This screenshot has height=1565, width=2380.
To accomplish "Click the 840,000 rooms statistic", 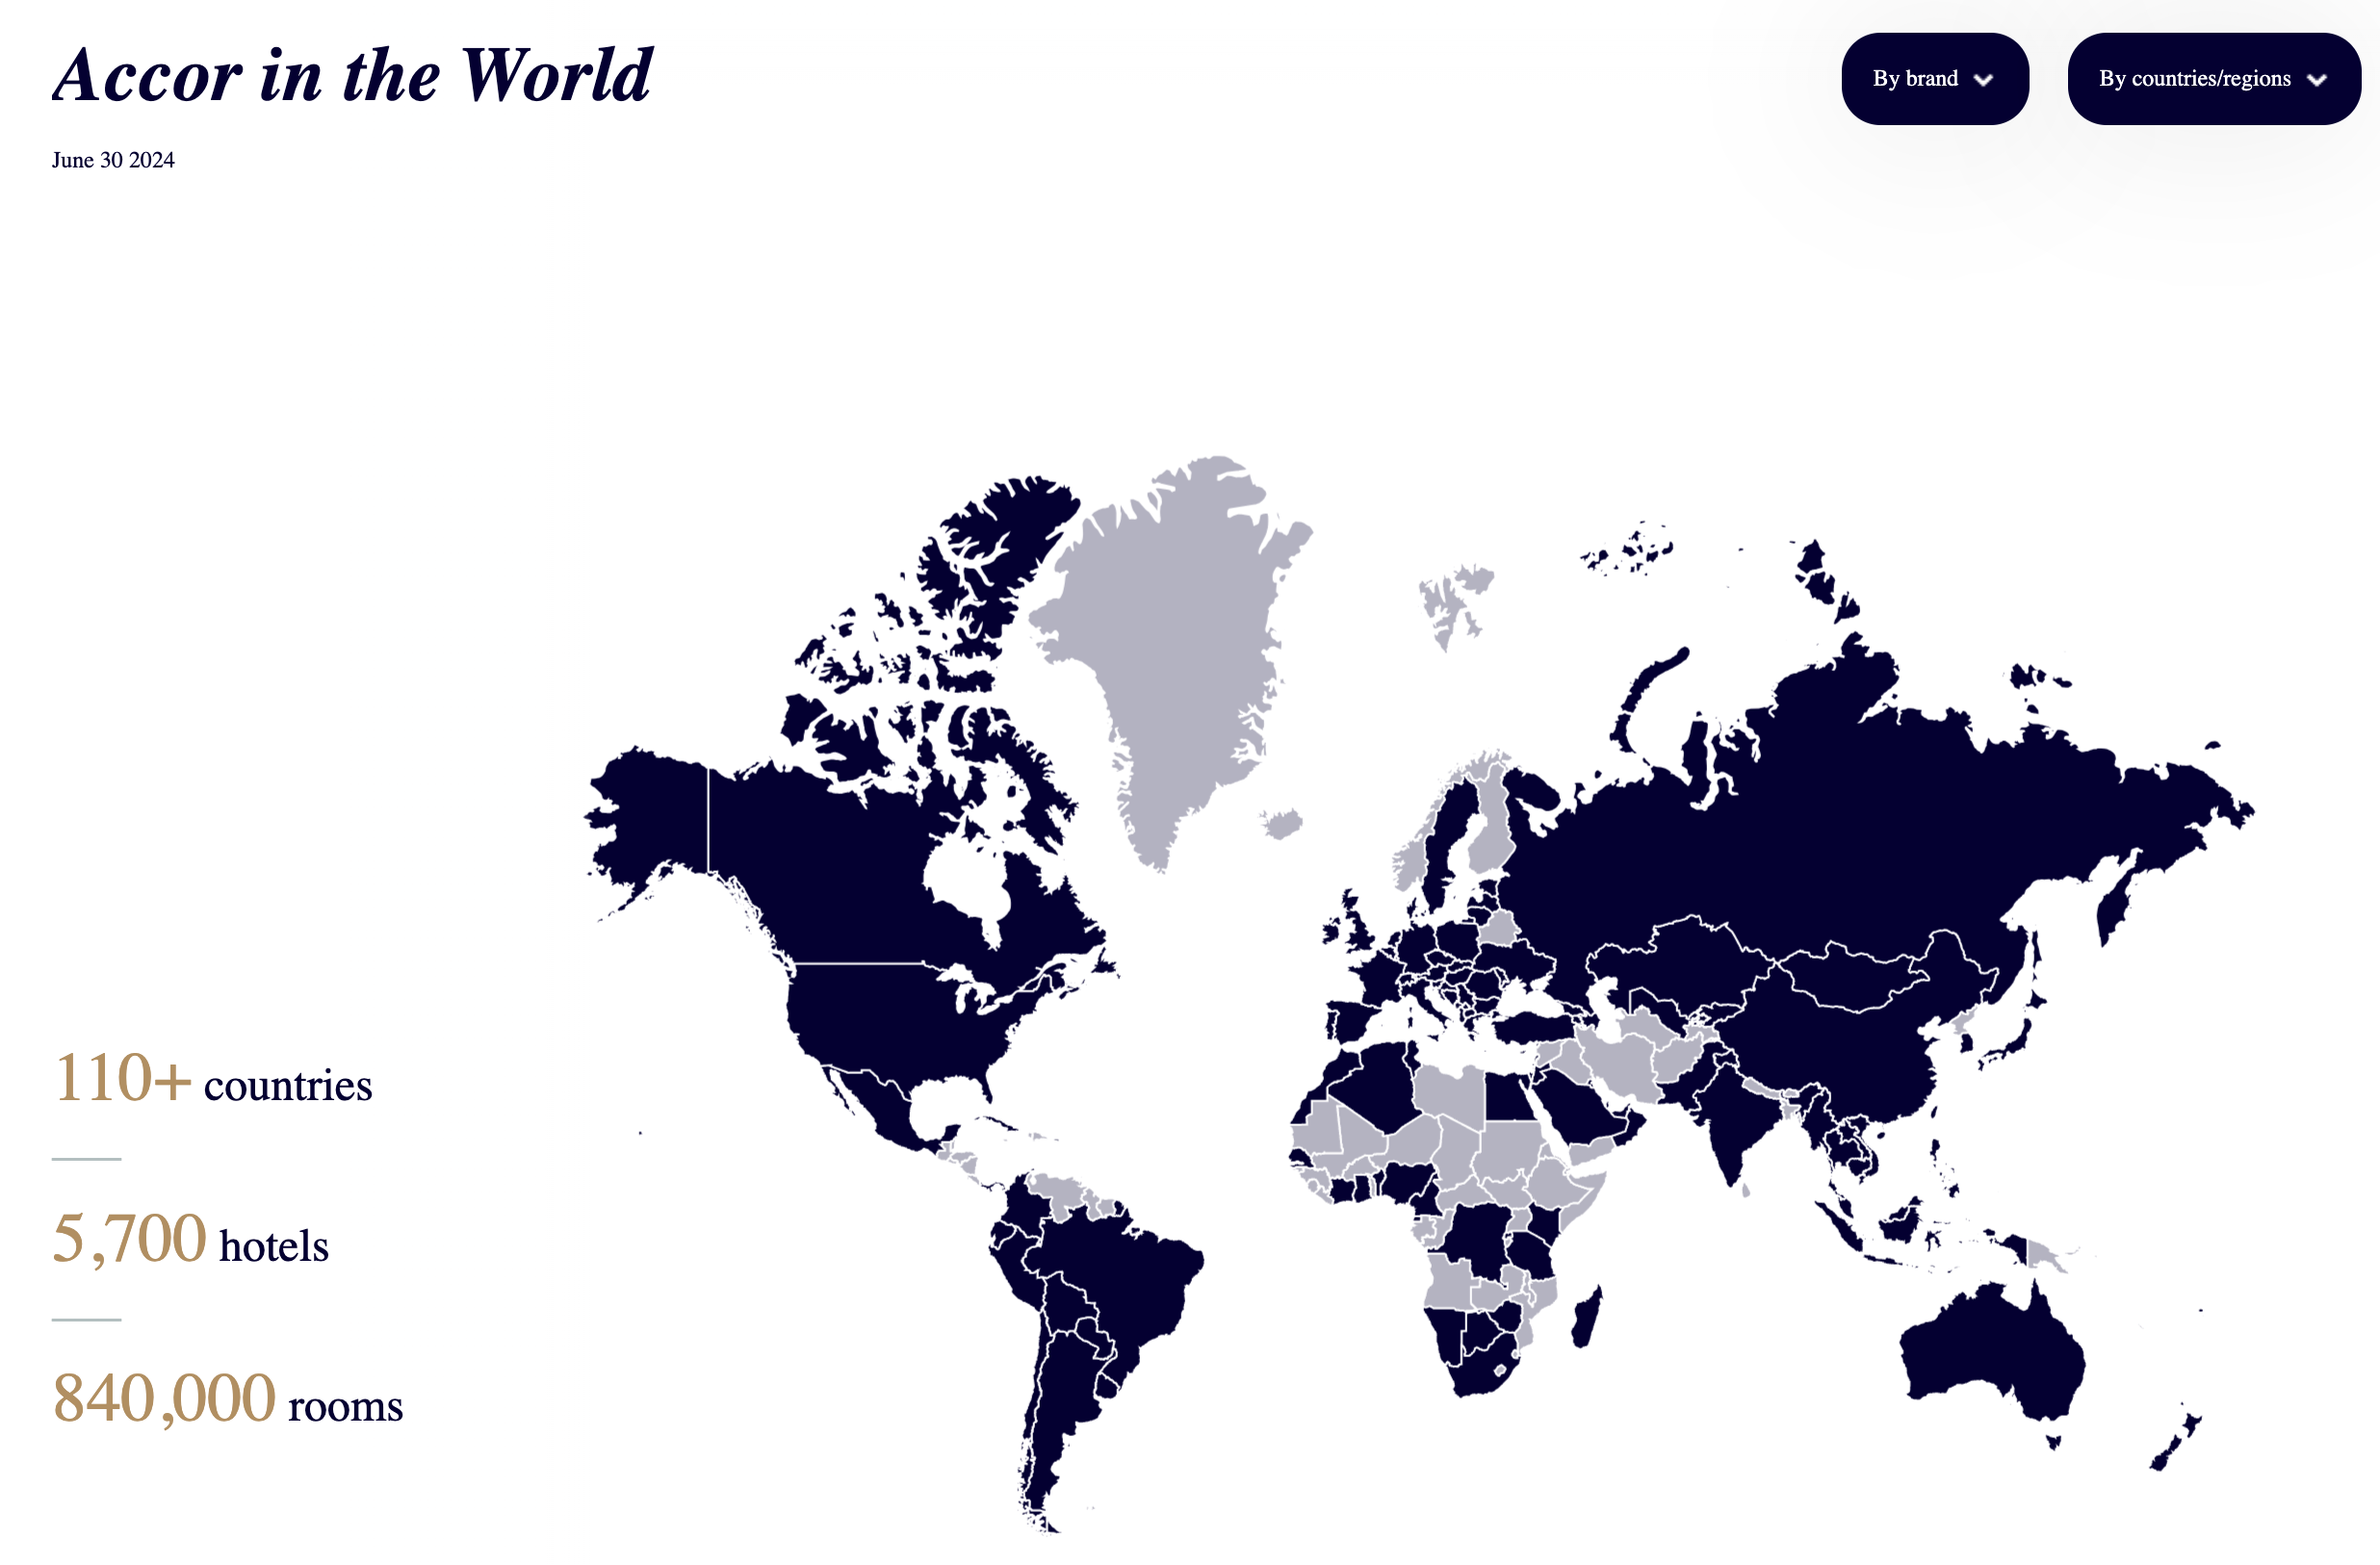I will pos(227,1400).
